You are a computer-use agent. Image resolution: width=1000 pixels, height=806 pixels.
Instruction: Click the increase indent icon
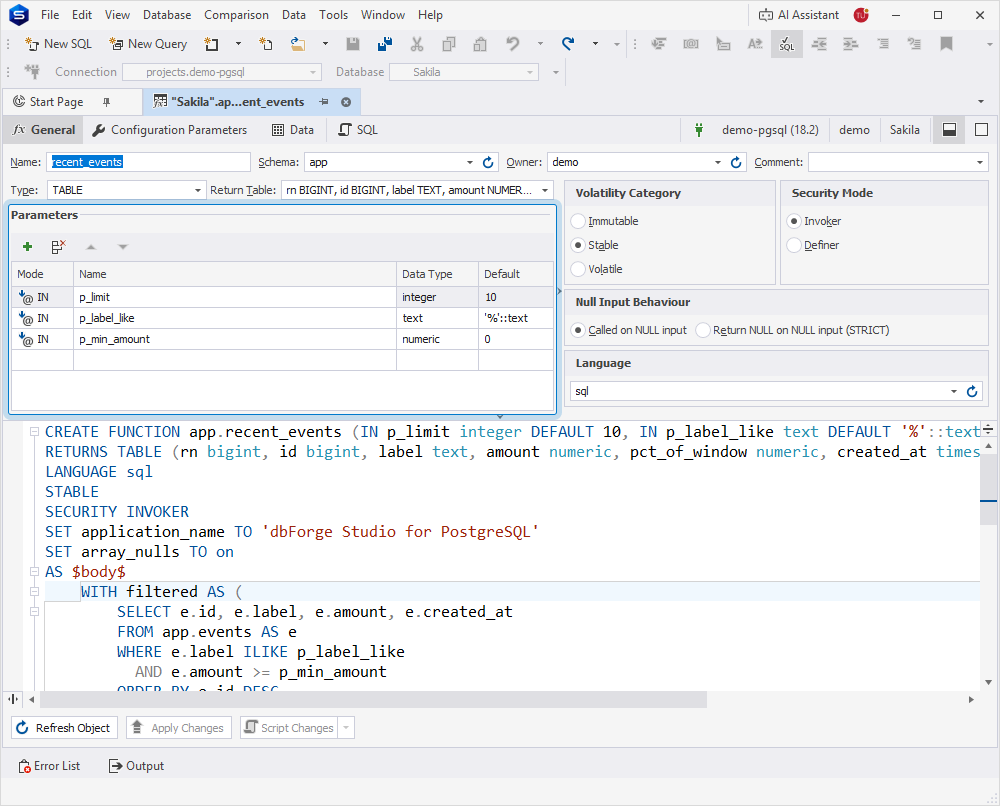[851, 44]
